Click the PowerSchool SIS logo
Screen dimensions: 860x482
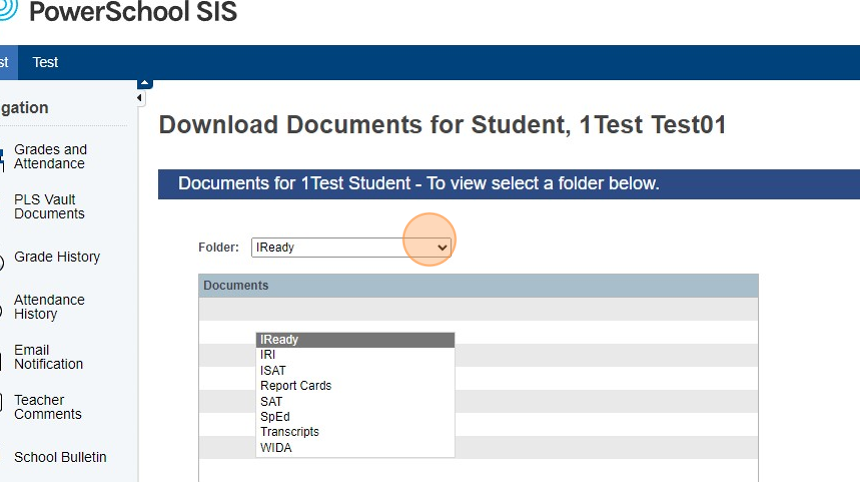(118, 12)
